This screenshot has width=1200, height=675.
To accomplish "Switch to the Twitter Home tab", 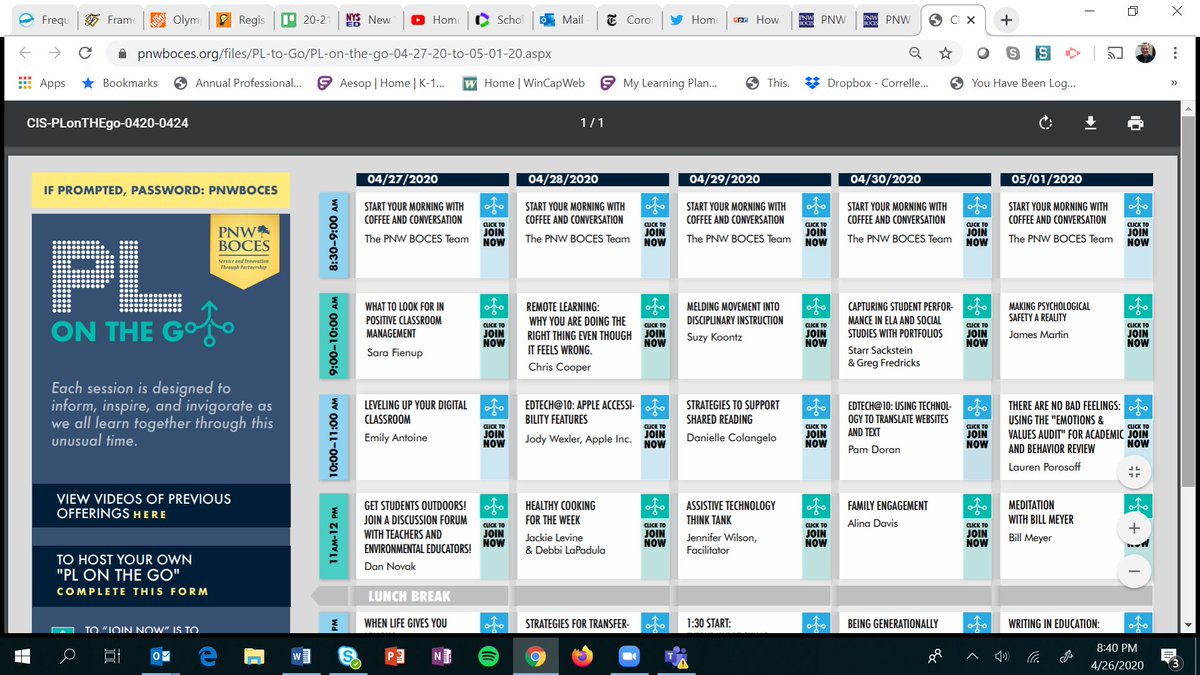I will [694, 20].
